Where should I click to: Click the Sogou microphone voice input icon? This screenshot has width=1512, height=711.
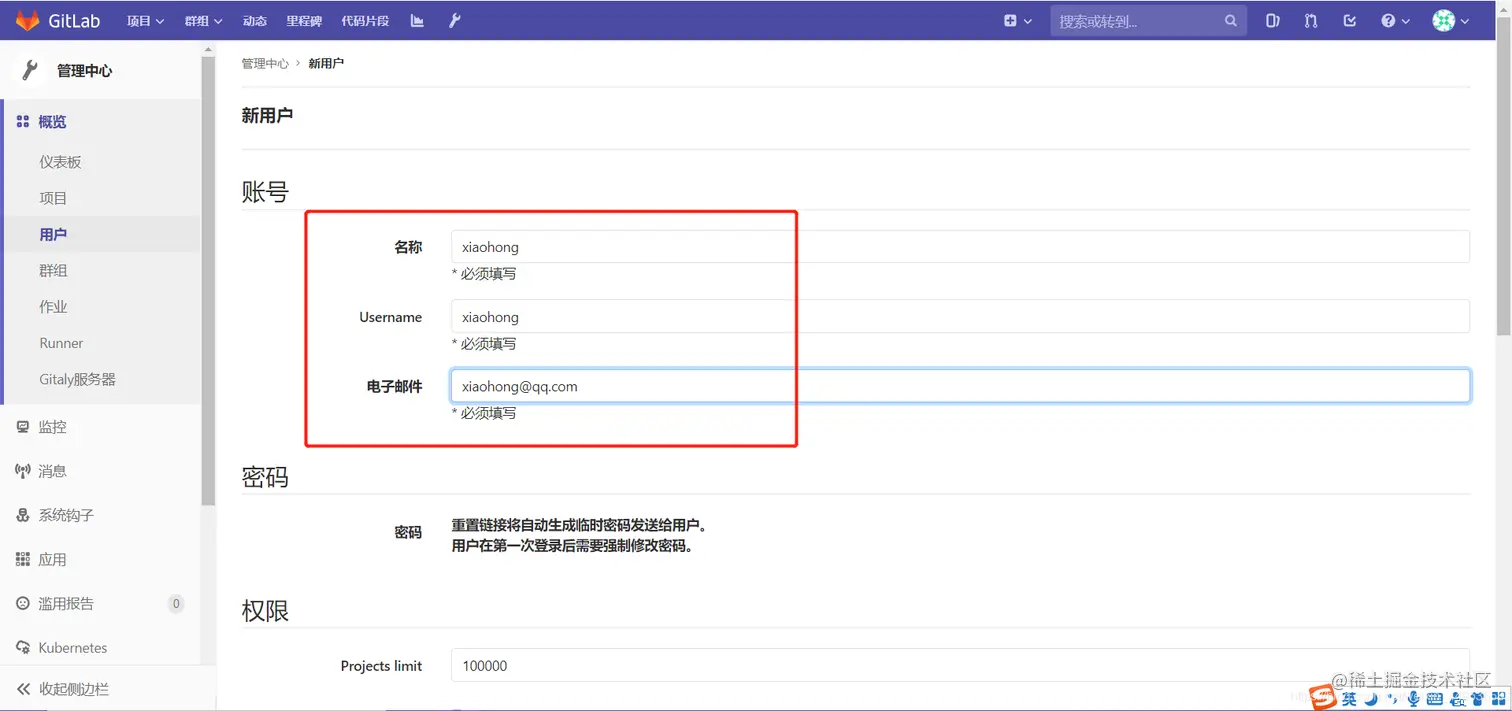[1412, 699]
